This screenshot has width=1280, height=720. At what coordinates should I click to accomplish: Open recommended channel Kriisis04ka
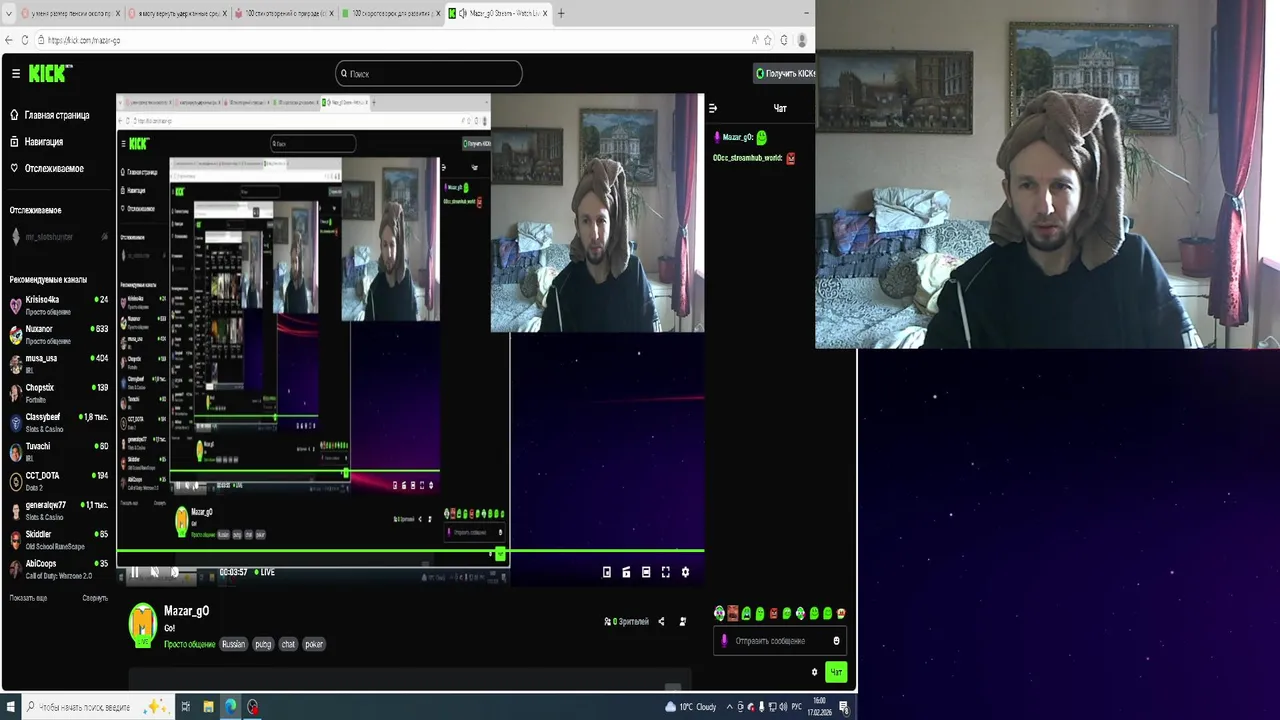tap(60, 305)
